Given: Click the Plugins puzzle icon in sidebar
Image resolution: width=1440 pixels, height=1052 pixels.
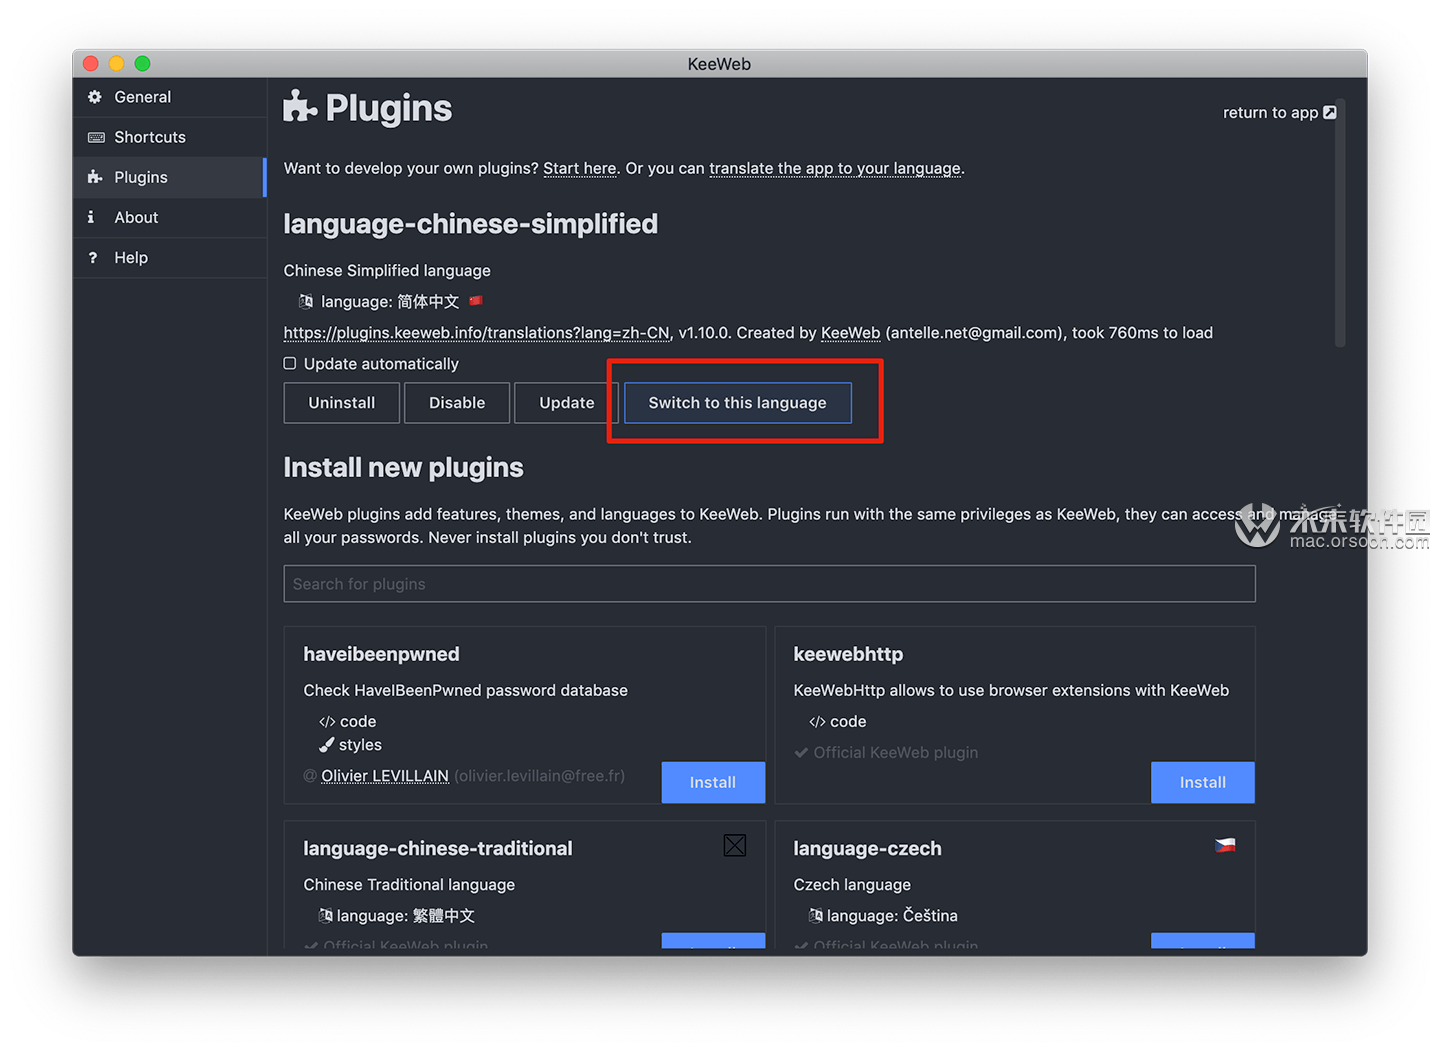Looking at the screenshot, I should 95,177.
